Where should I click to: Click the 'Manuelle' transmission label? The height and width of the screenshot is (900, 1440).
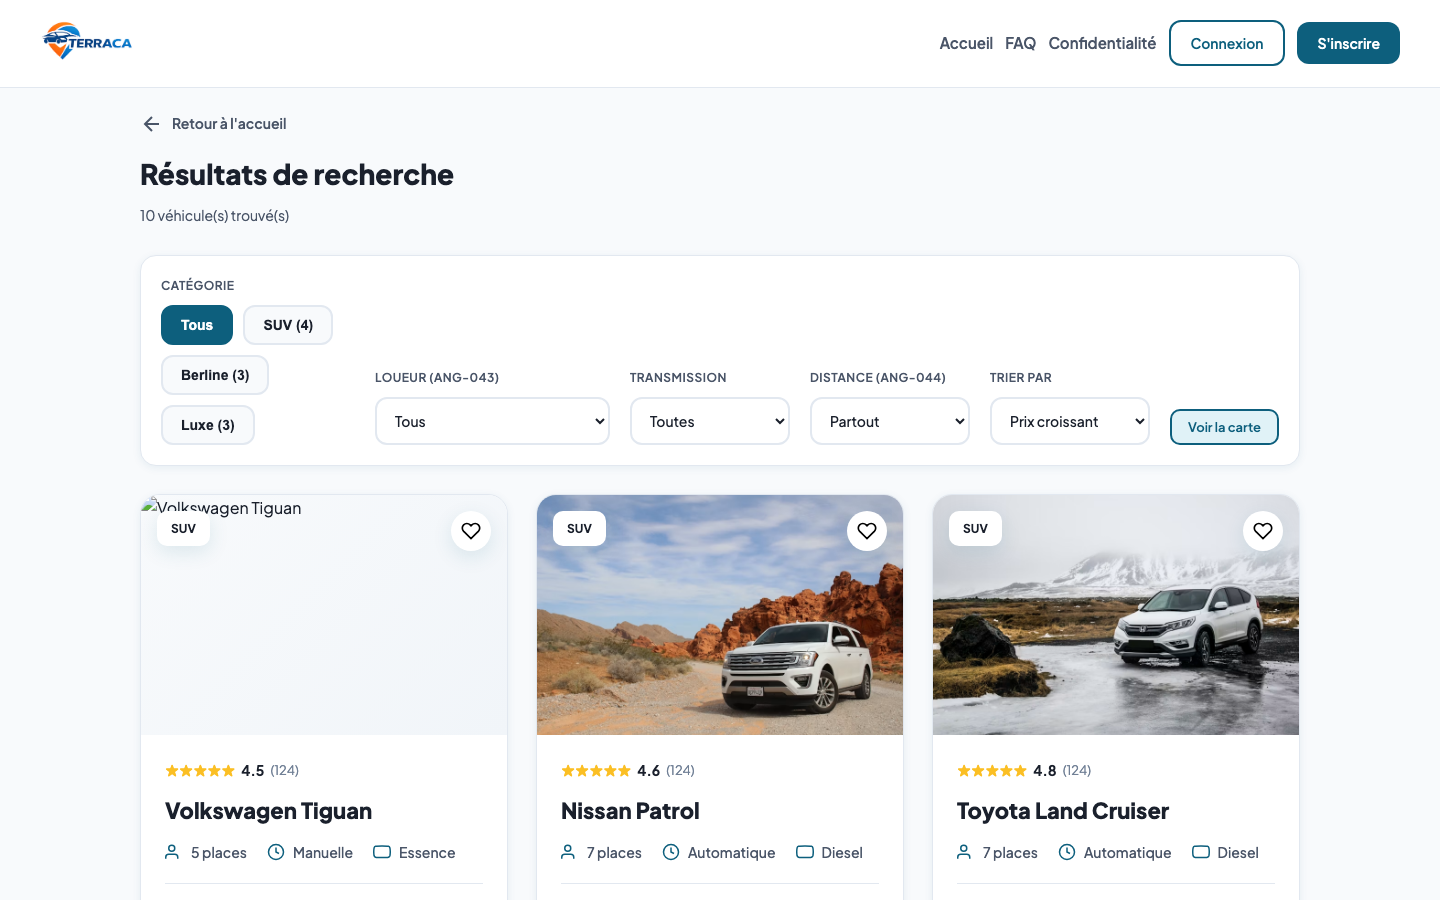pyautogui.click(x=323, y=852)
